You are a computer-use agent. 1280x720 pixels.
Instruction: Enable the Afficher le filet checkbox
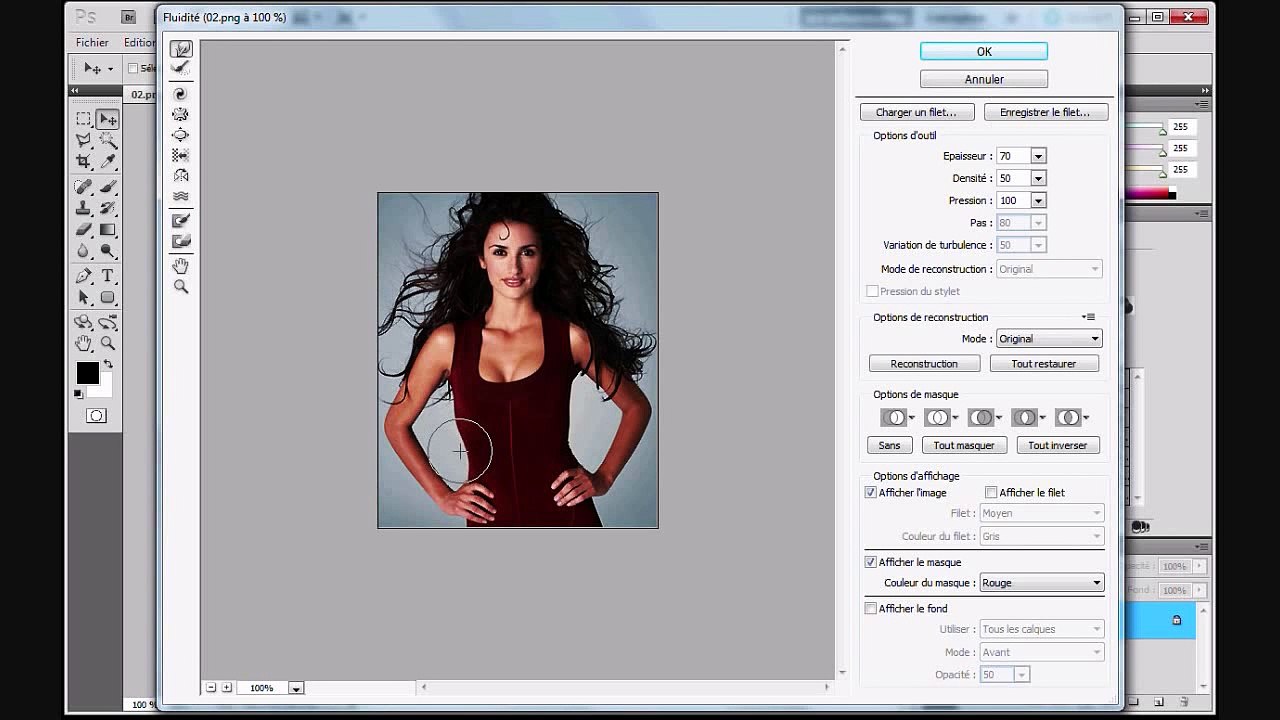(x=991, y=492)
